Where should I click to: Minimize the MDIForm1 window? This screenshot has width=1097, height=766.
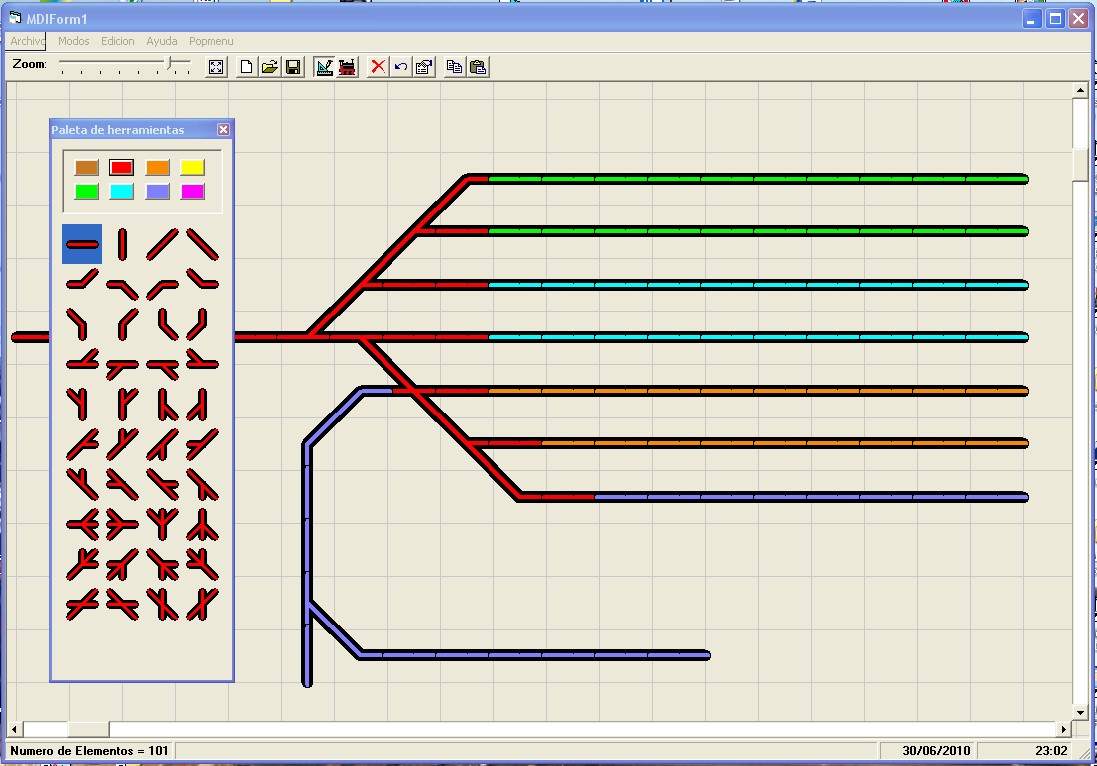click(1032, 19)
